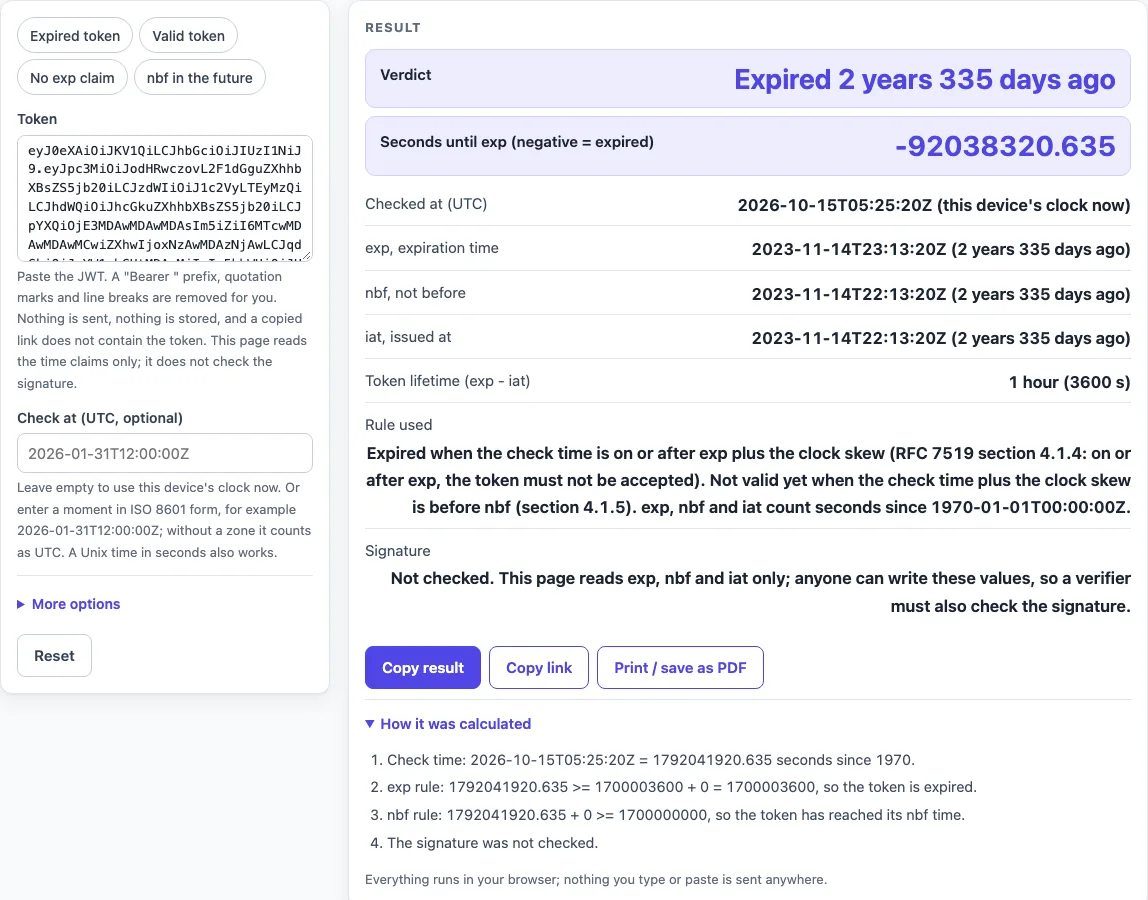
Task: Click the Everything runs in your browser note
Action: 596,879
